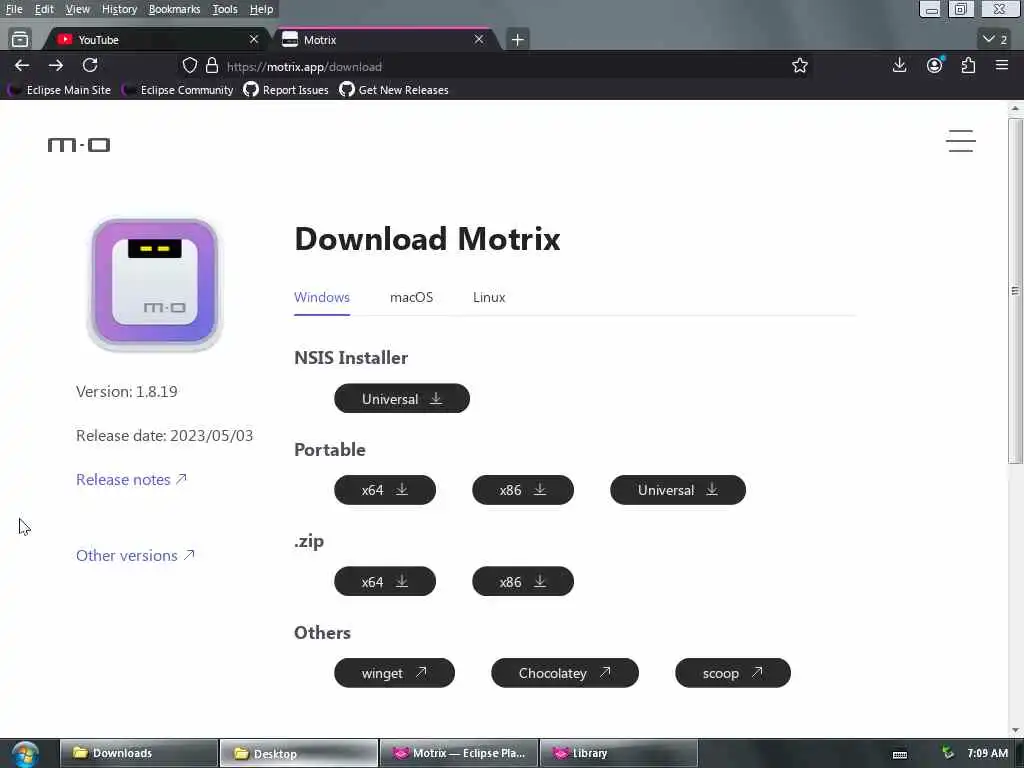Click the scrollbar up arrow

click(x=1015, y=108)
